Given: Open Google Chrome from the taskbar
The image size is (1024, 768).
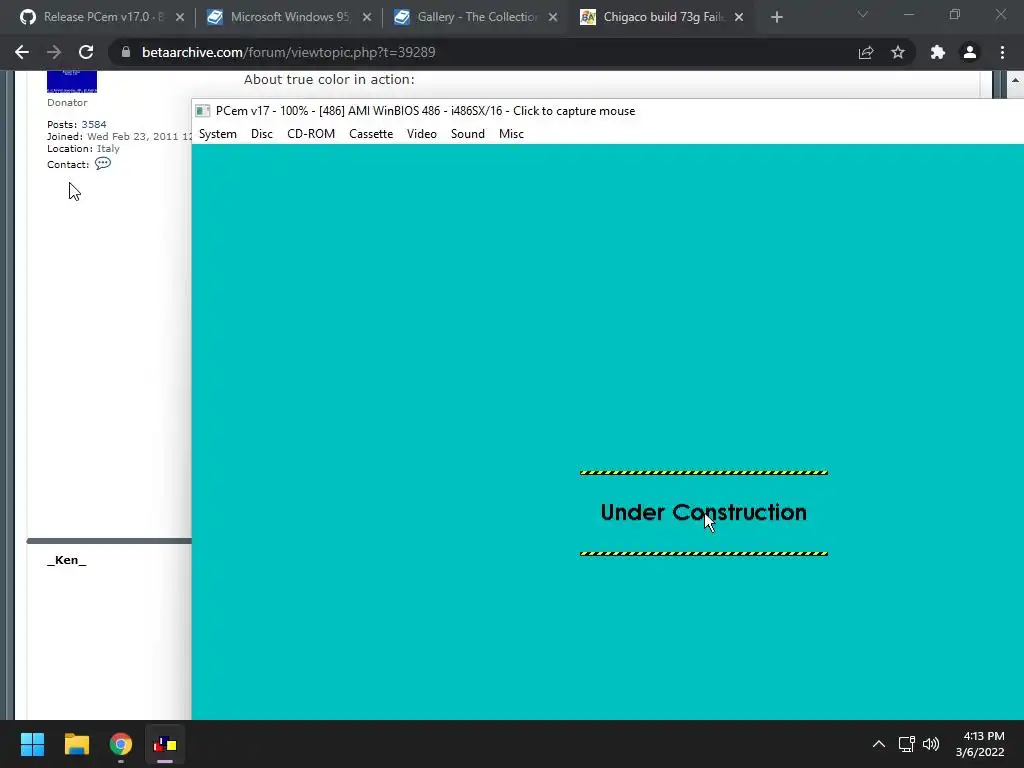Looking at the screenshot, I should 121,744.
